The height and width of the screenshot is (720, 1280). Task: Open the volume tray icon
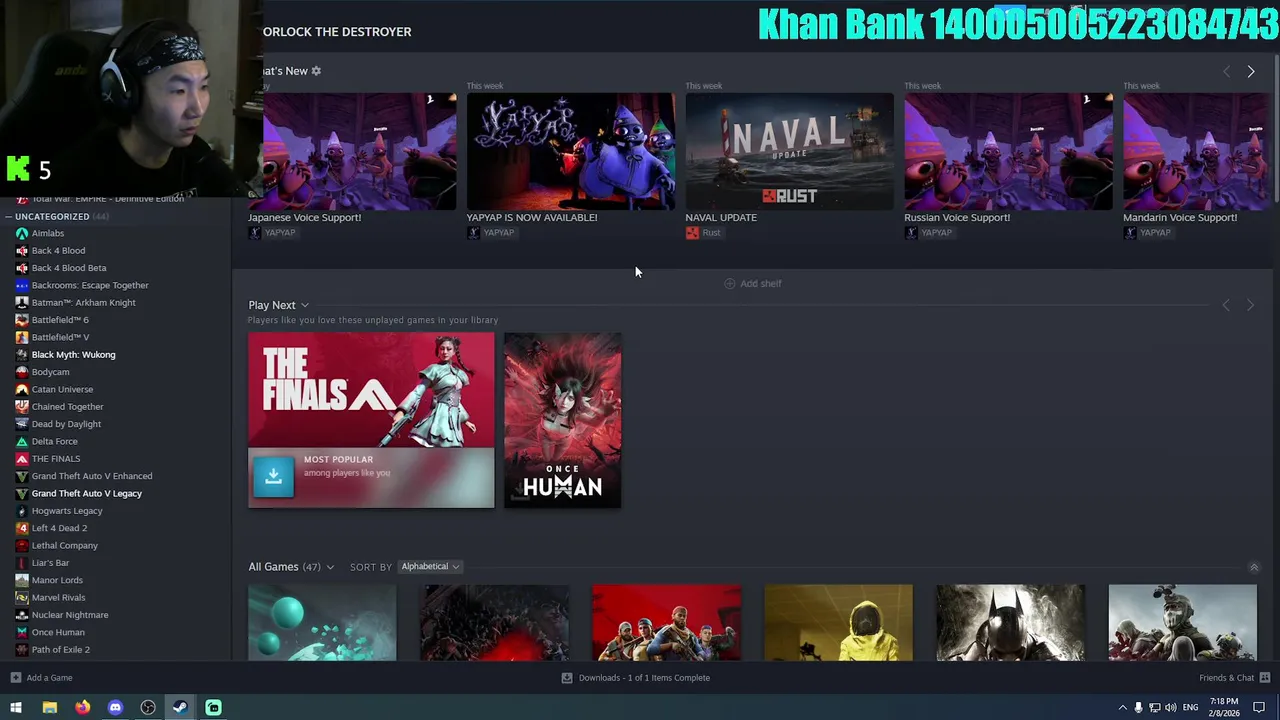[x=1170, y=708]
